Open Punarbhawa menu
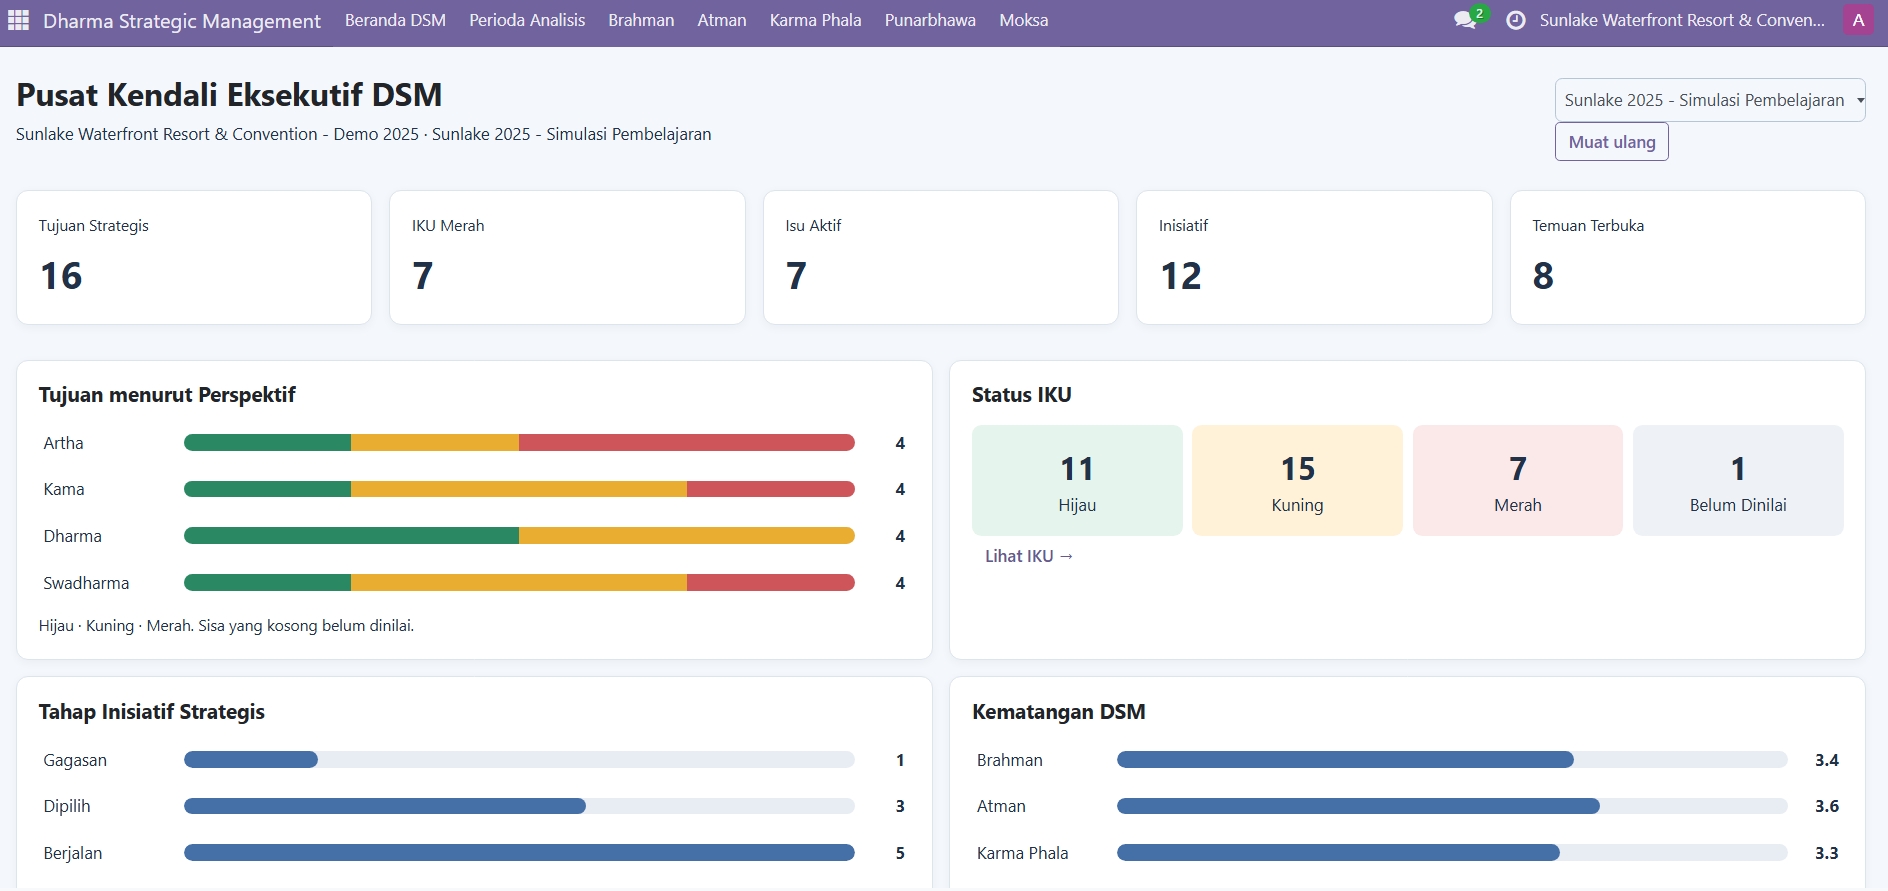 [x=930, y=20]
